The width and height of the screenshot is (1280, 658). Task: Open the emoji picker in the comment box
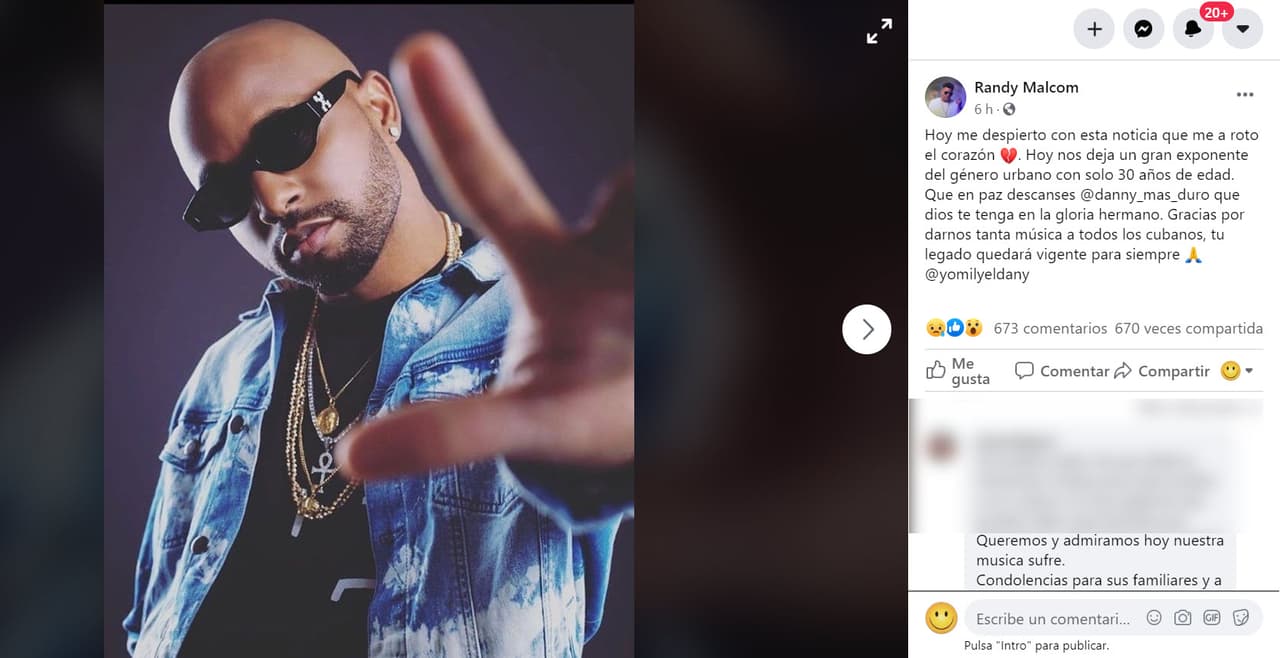(1153, 618)
